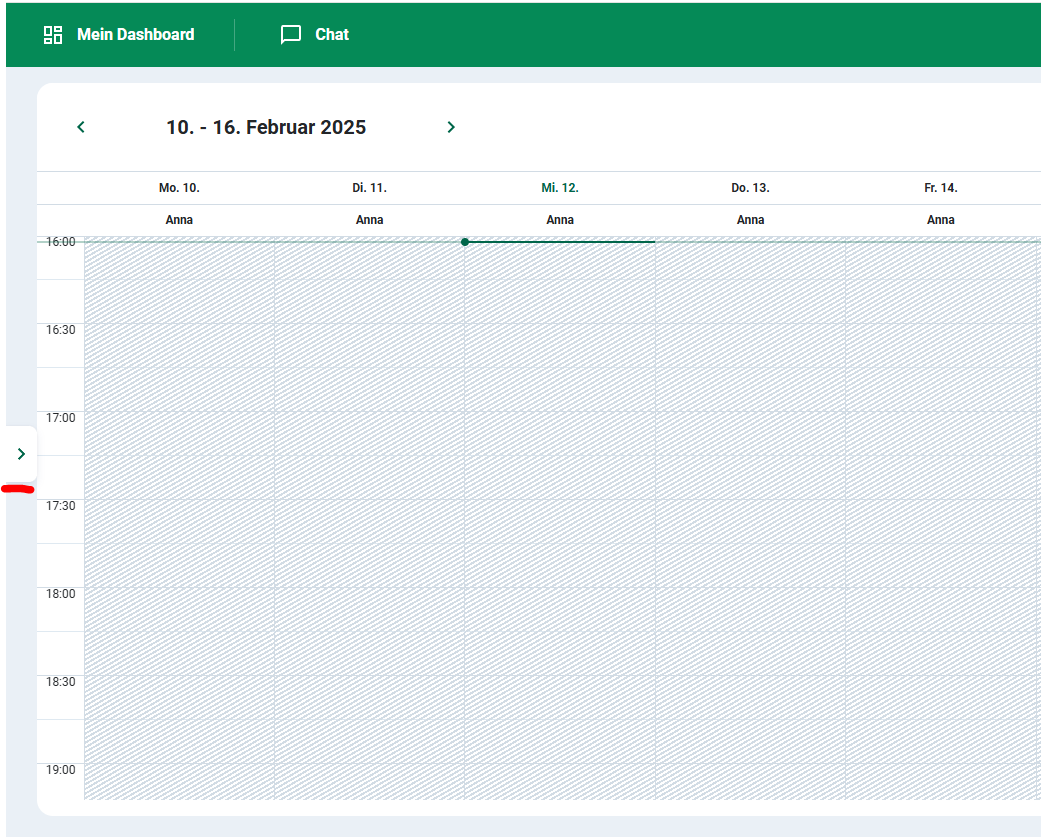
Task: Click the current time marker dot on Wednesday
Action: (x=465, y=242)
